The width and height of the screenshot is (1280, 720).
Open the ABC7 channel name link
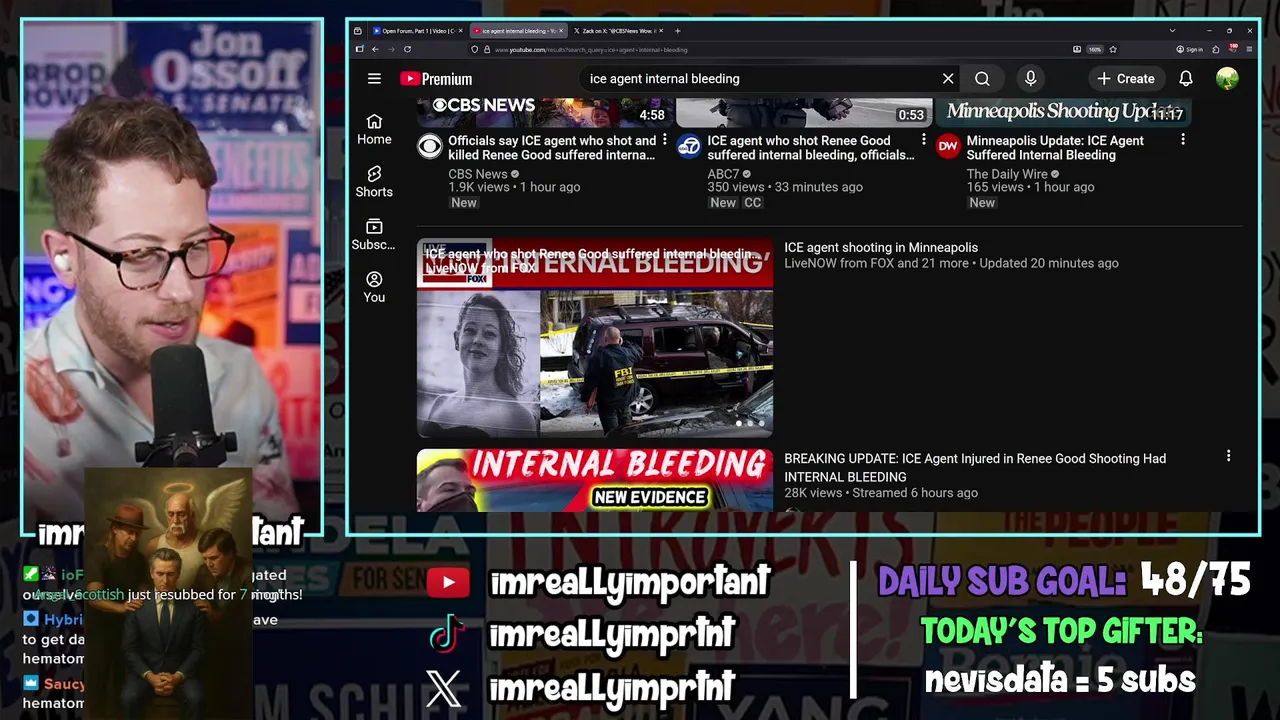(723, 174)
